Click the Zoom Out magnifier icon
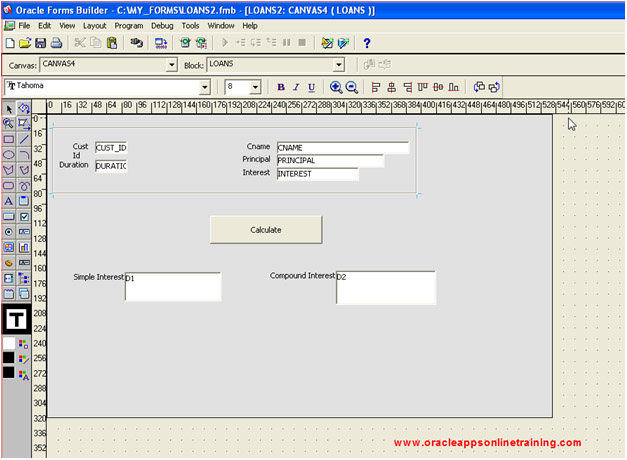The width and height of the screenshot is (627, 460). coord(352,87)
